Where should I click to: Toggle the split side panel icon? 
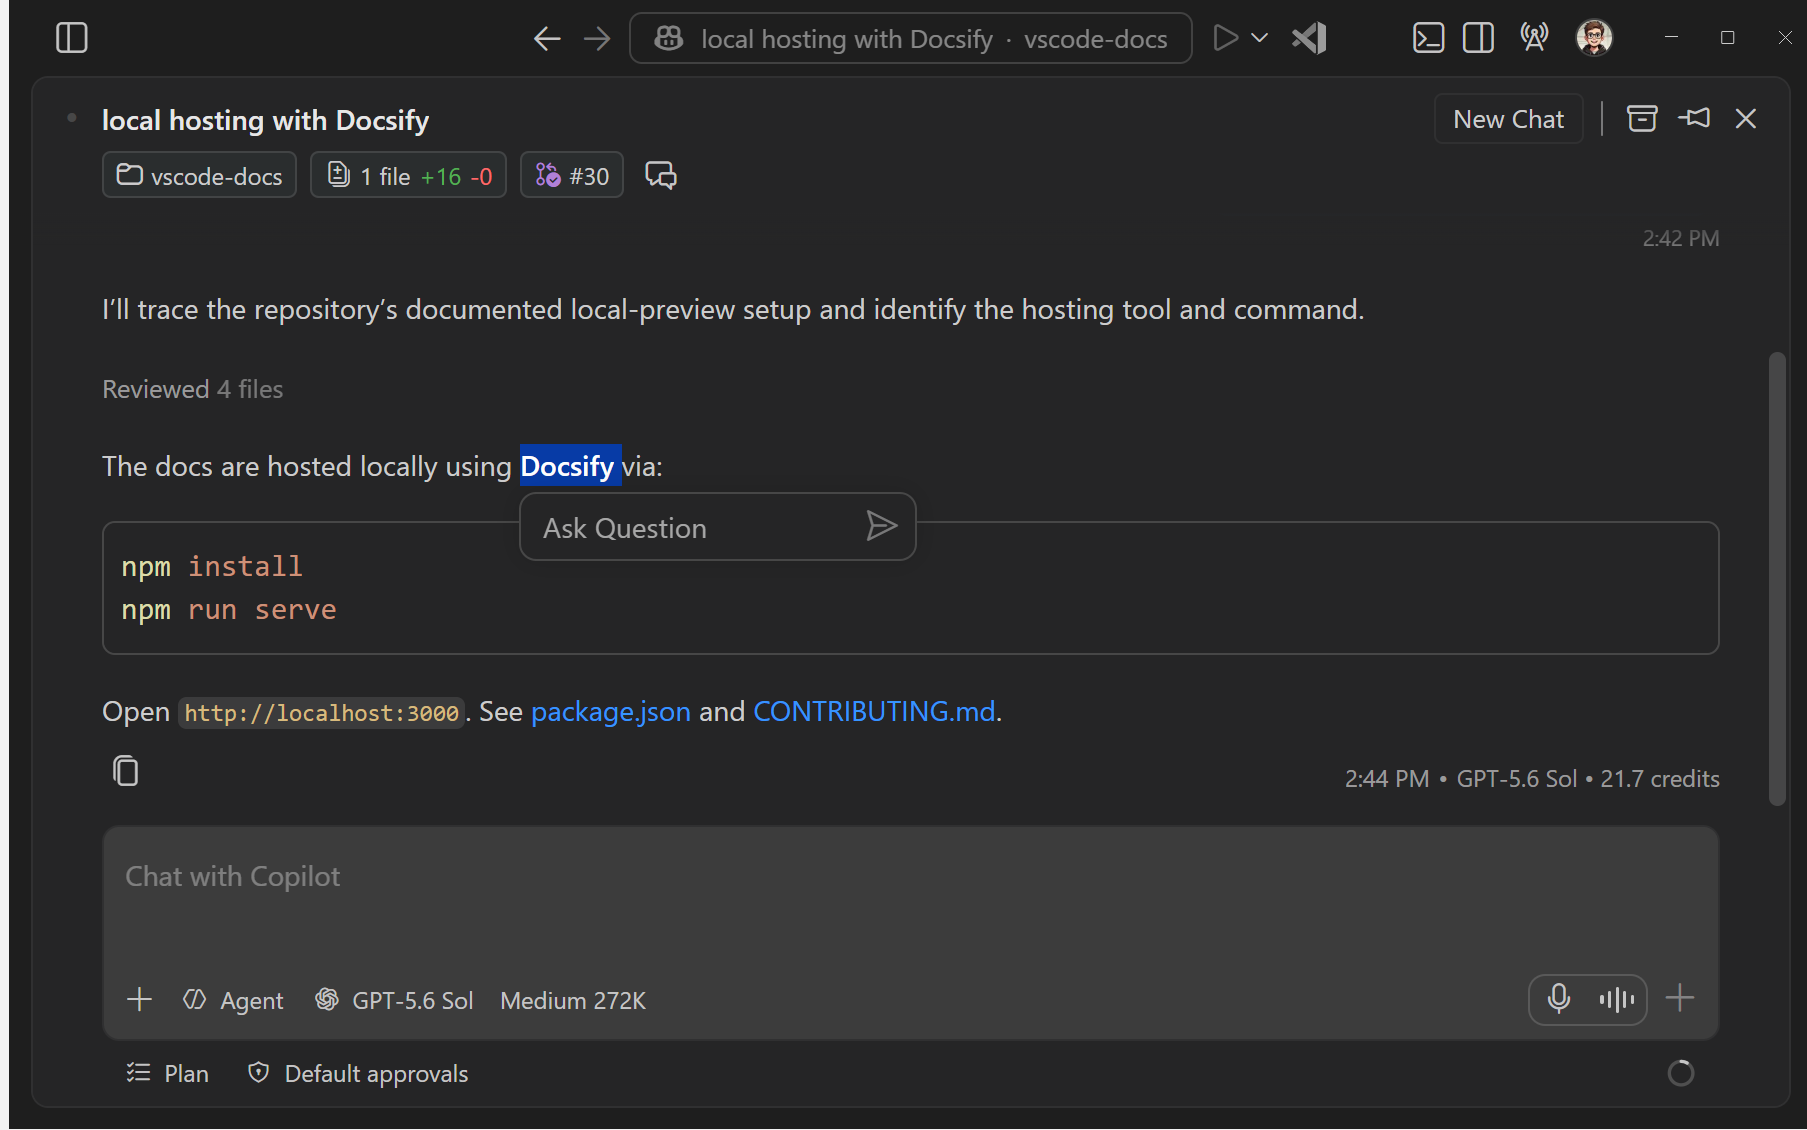click(1478, 38)
